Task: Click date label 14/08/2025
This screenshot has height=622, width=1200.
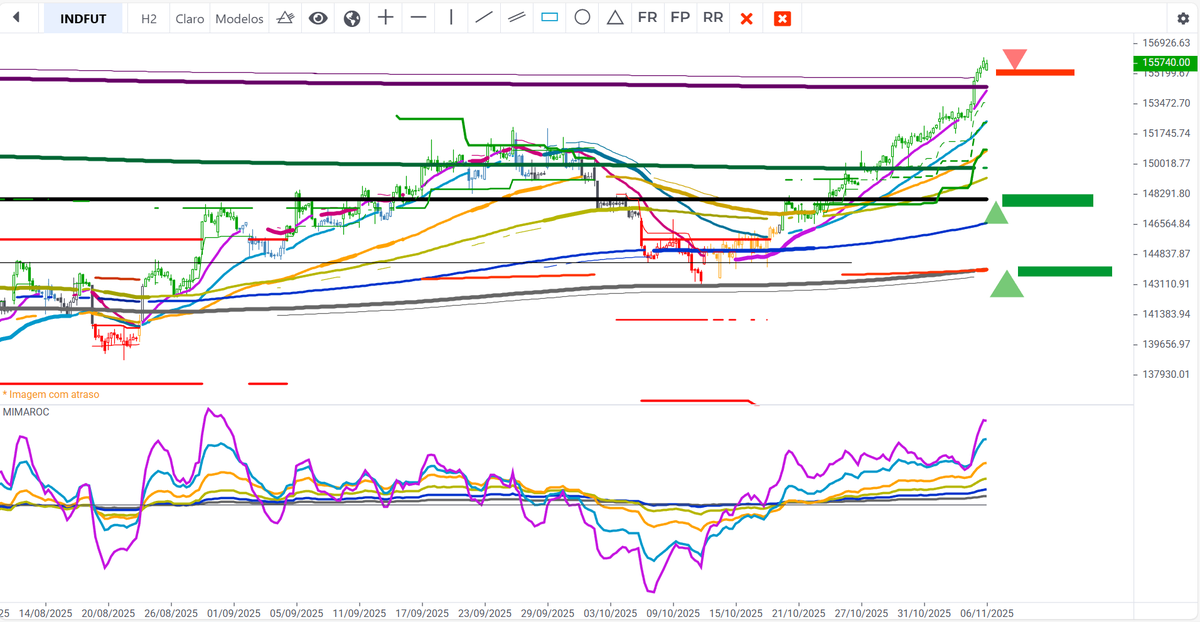Action: click(46, 613)
